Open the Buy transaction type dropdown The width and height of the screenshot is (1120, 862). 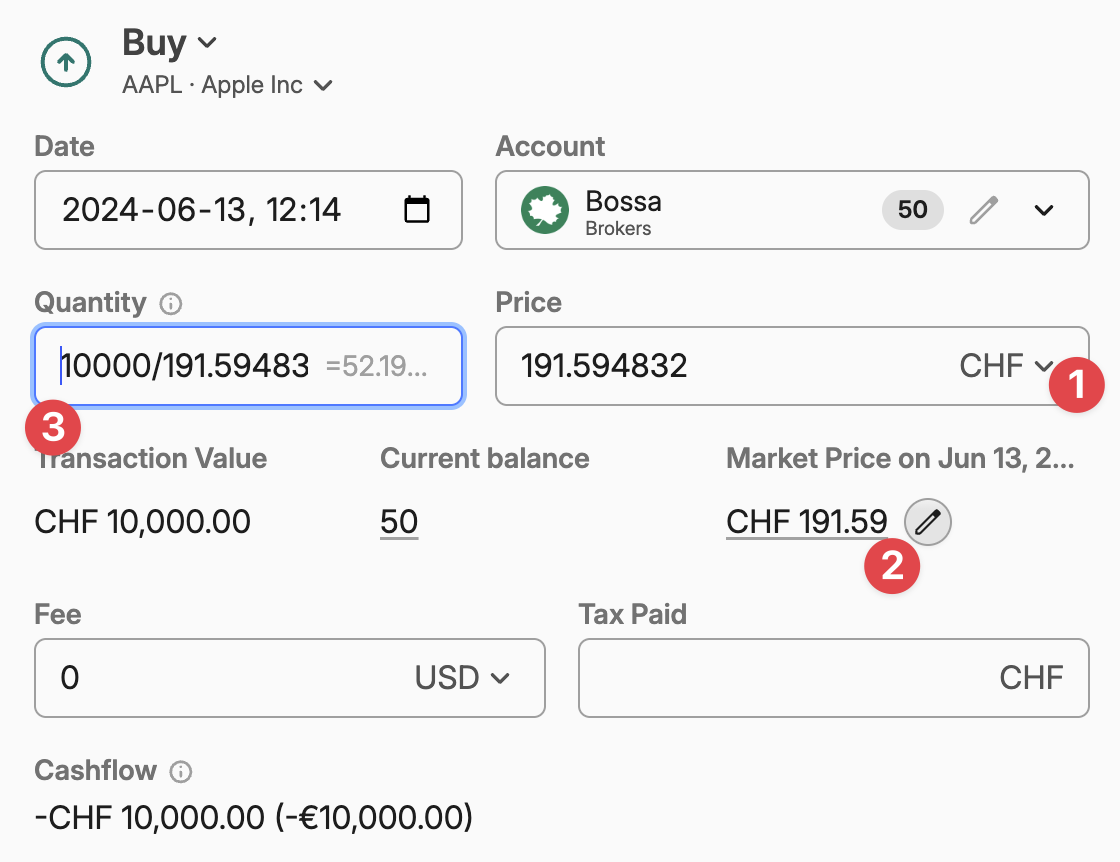169,43
